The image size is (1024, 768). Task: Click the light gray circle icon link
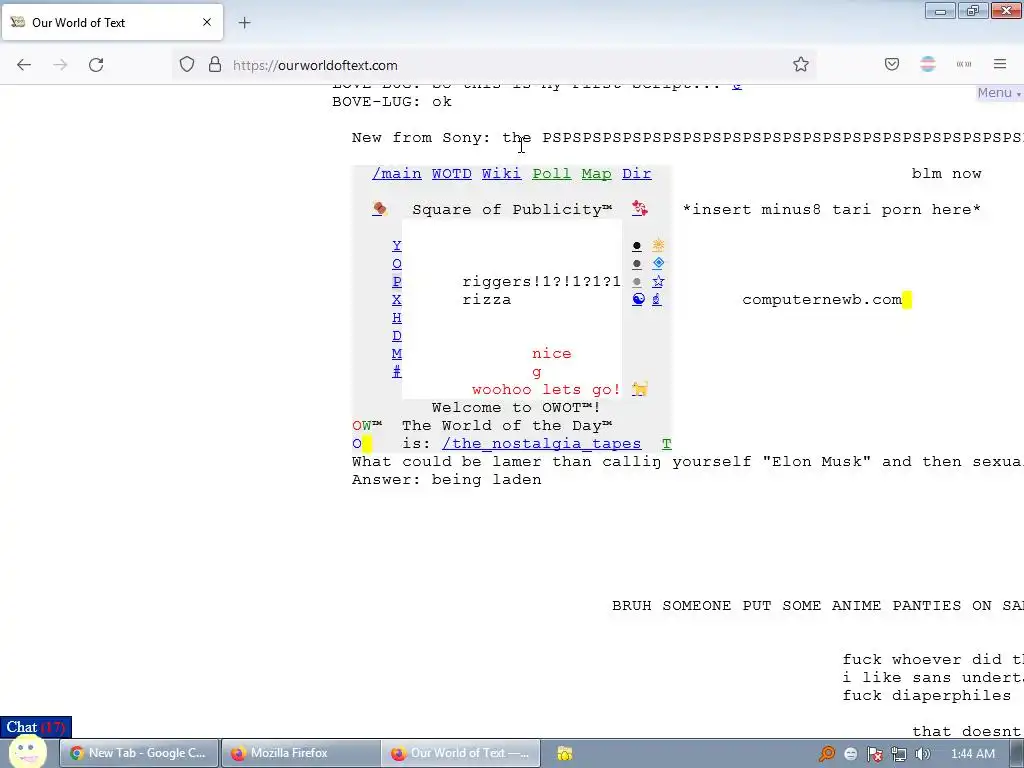coord(637,282)
